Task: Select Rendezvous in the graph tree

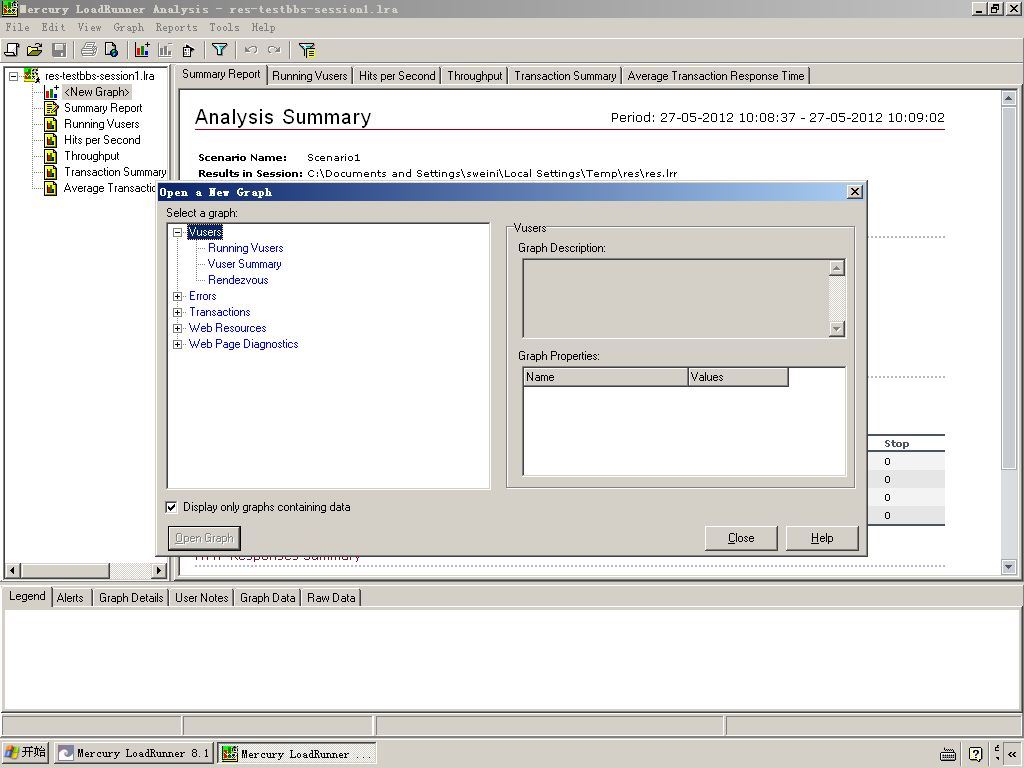Action: point(238,280)
